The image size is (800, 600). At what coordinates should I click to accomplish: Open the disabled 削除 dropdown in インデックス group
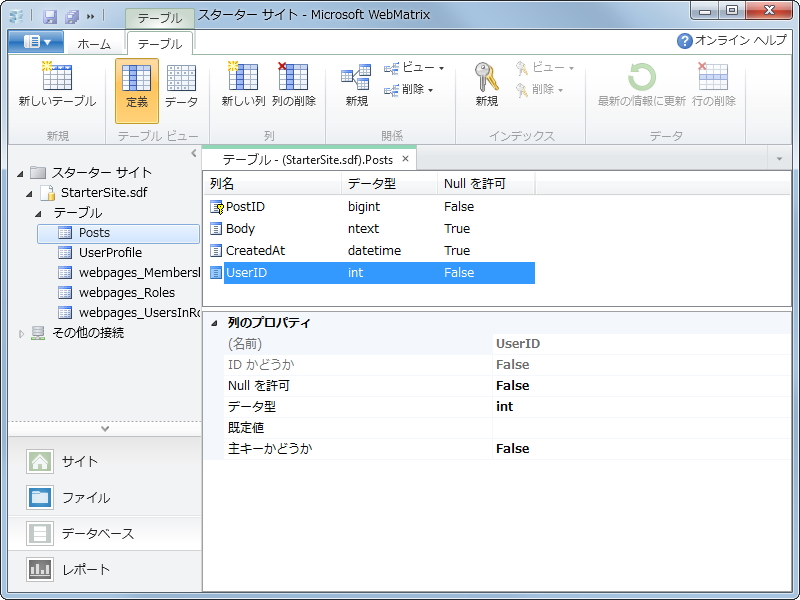tap(539, 90)
